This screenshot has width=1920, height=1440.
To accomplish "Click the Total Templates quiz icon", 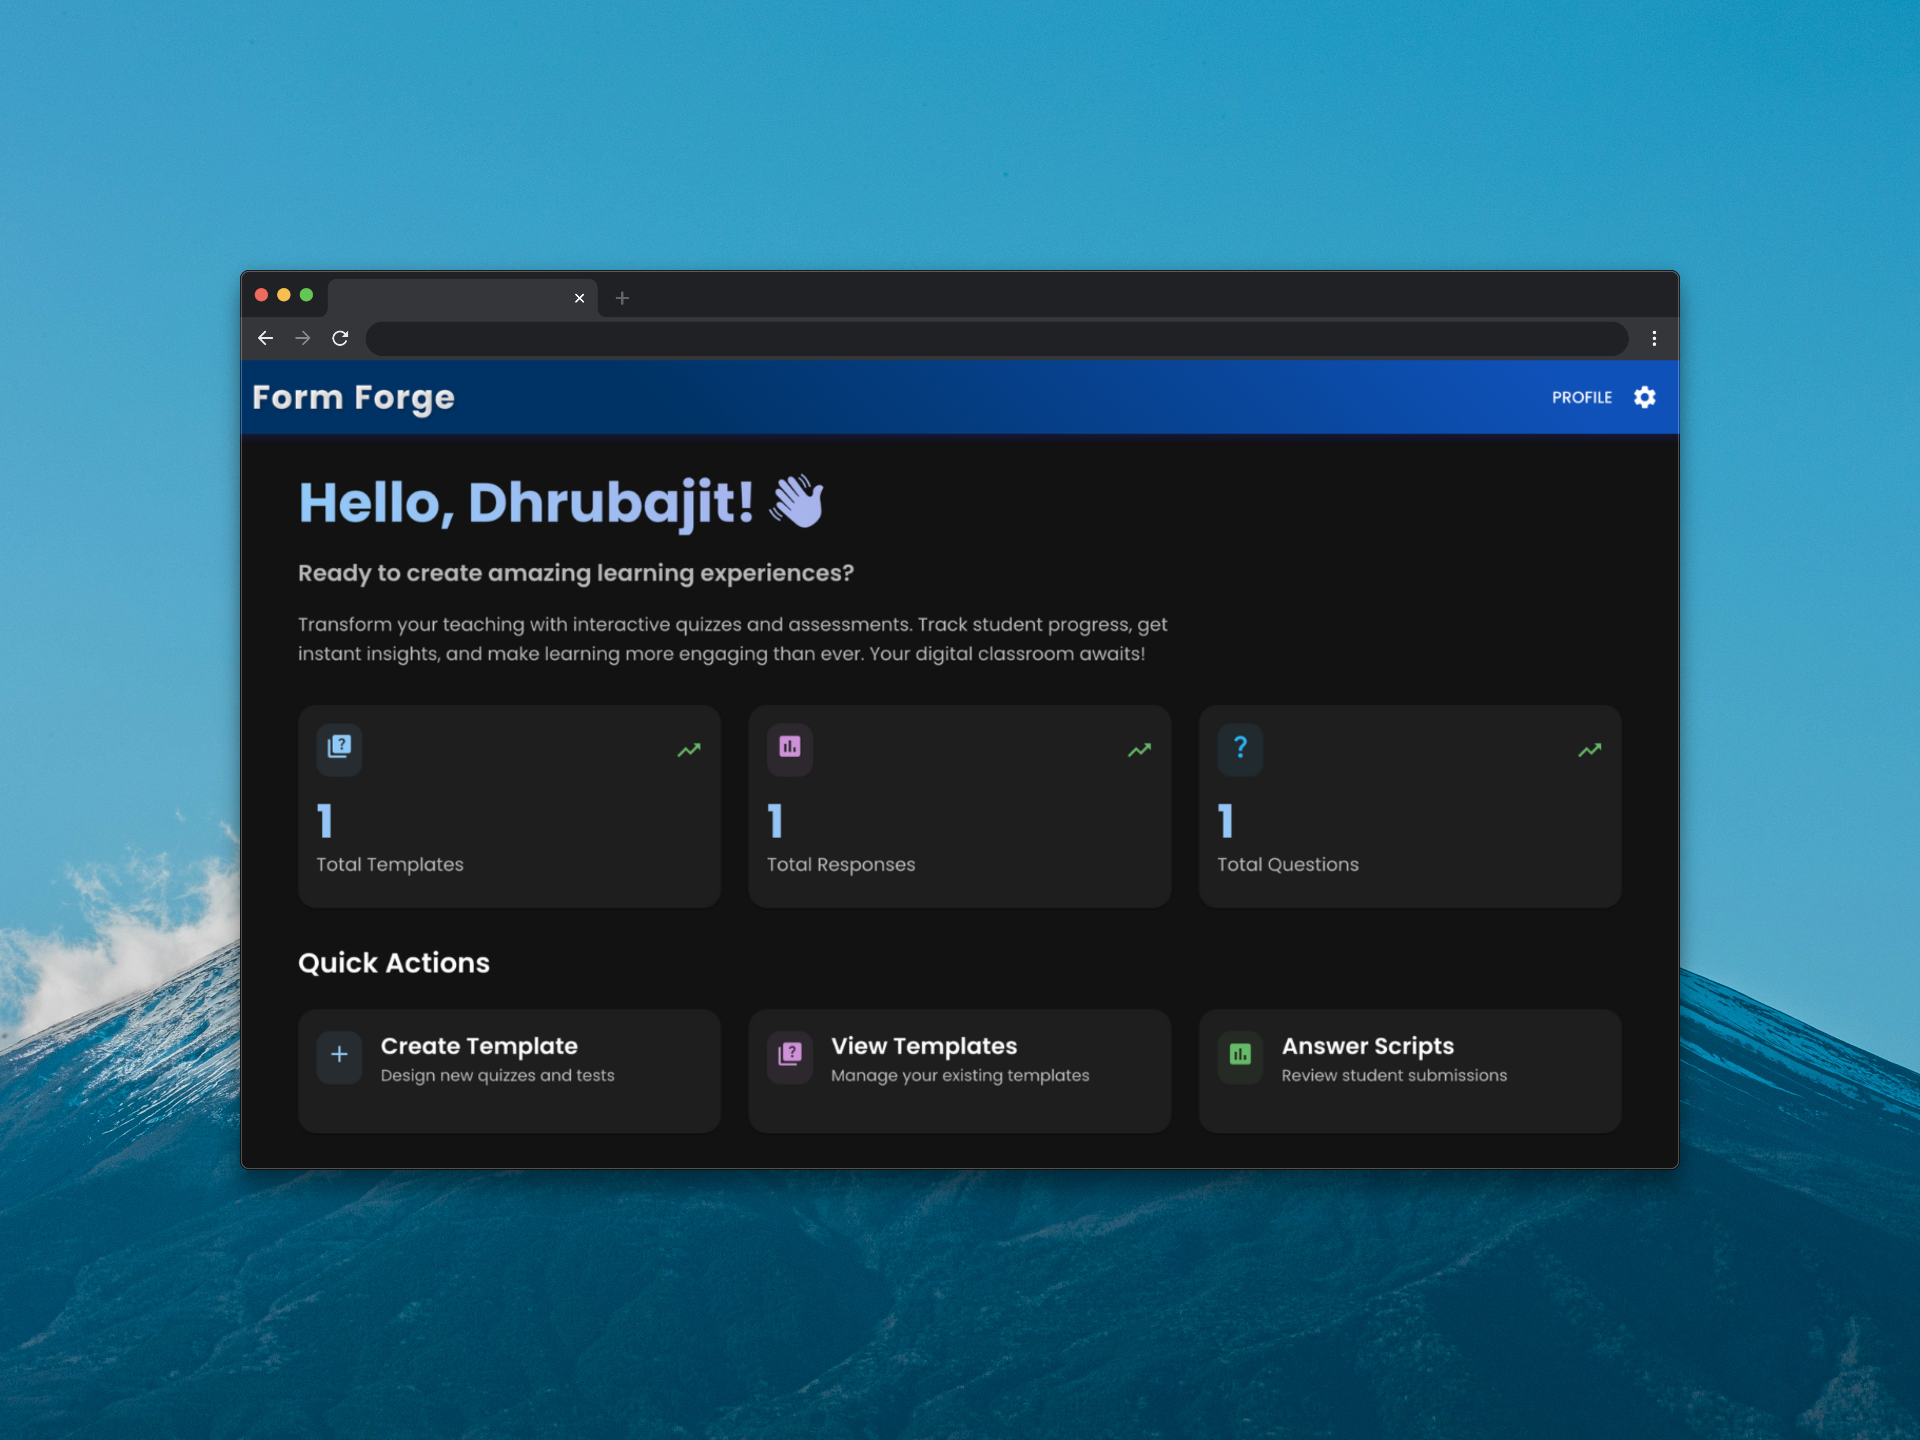I will coord(339,746).
